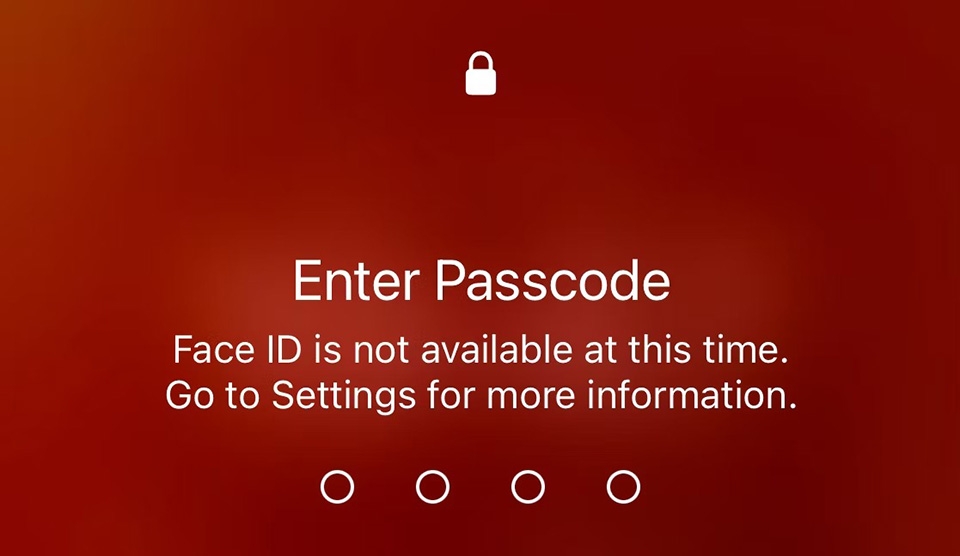Select the fourth passcode digit circle
The height and width of the screenshot is (556, 960).
[623, 487]
